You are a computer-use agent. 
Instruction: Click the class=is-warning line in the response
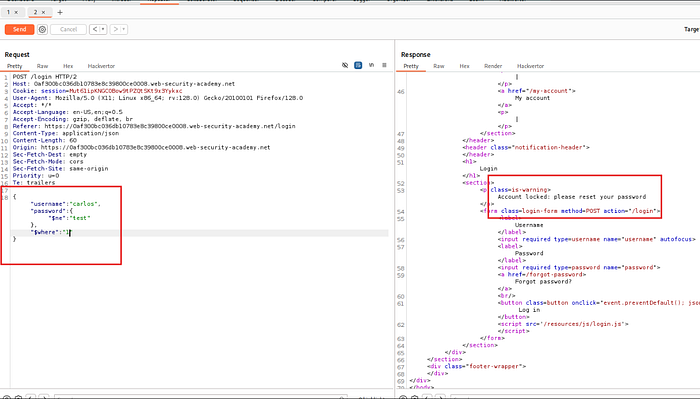pyautogui.click(x=516, y=190)
